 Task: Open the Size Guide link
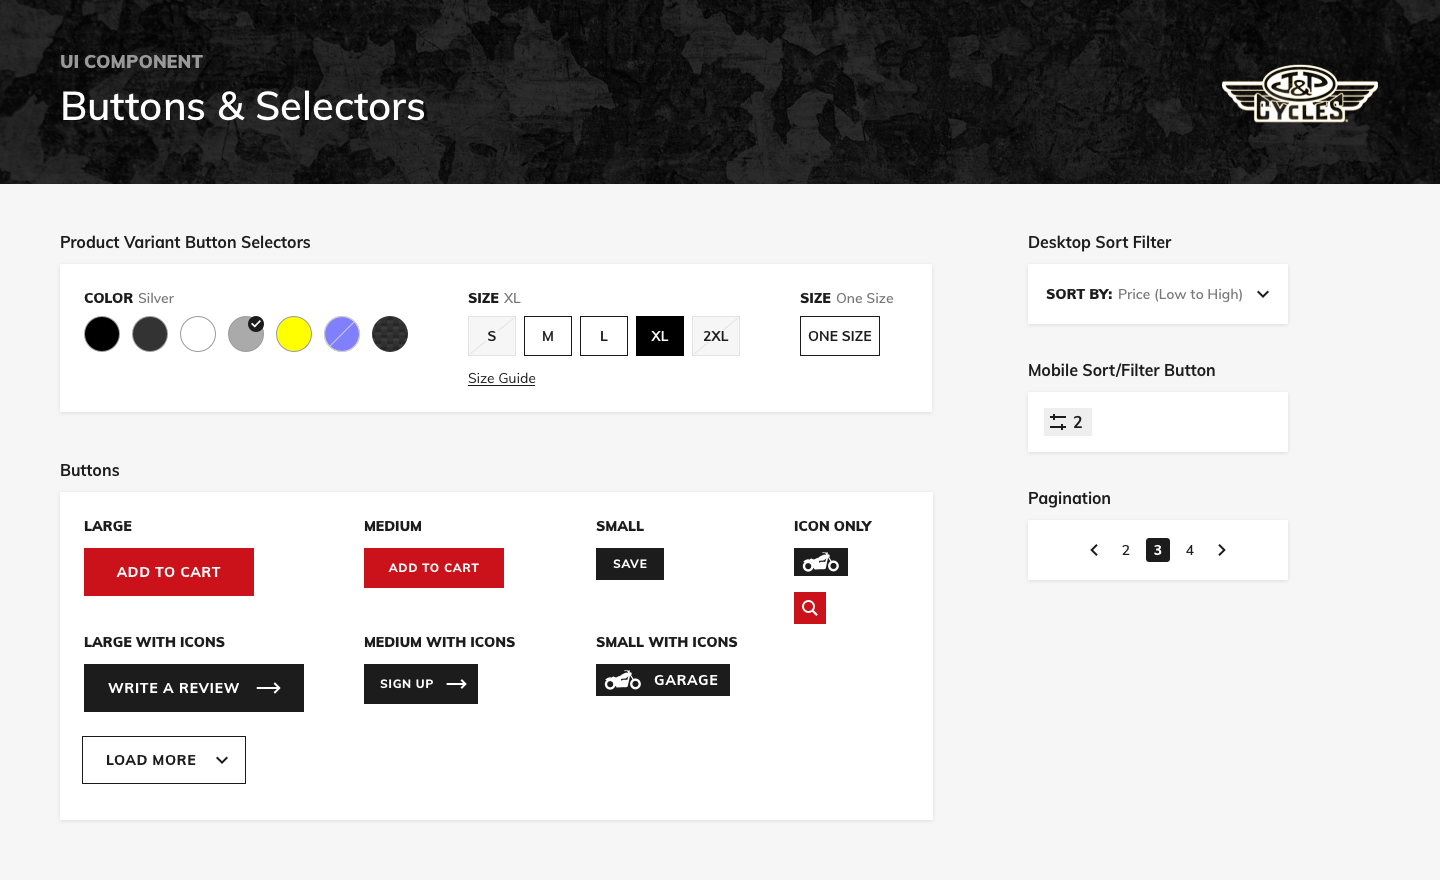click(501, 378)
